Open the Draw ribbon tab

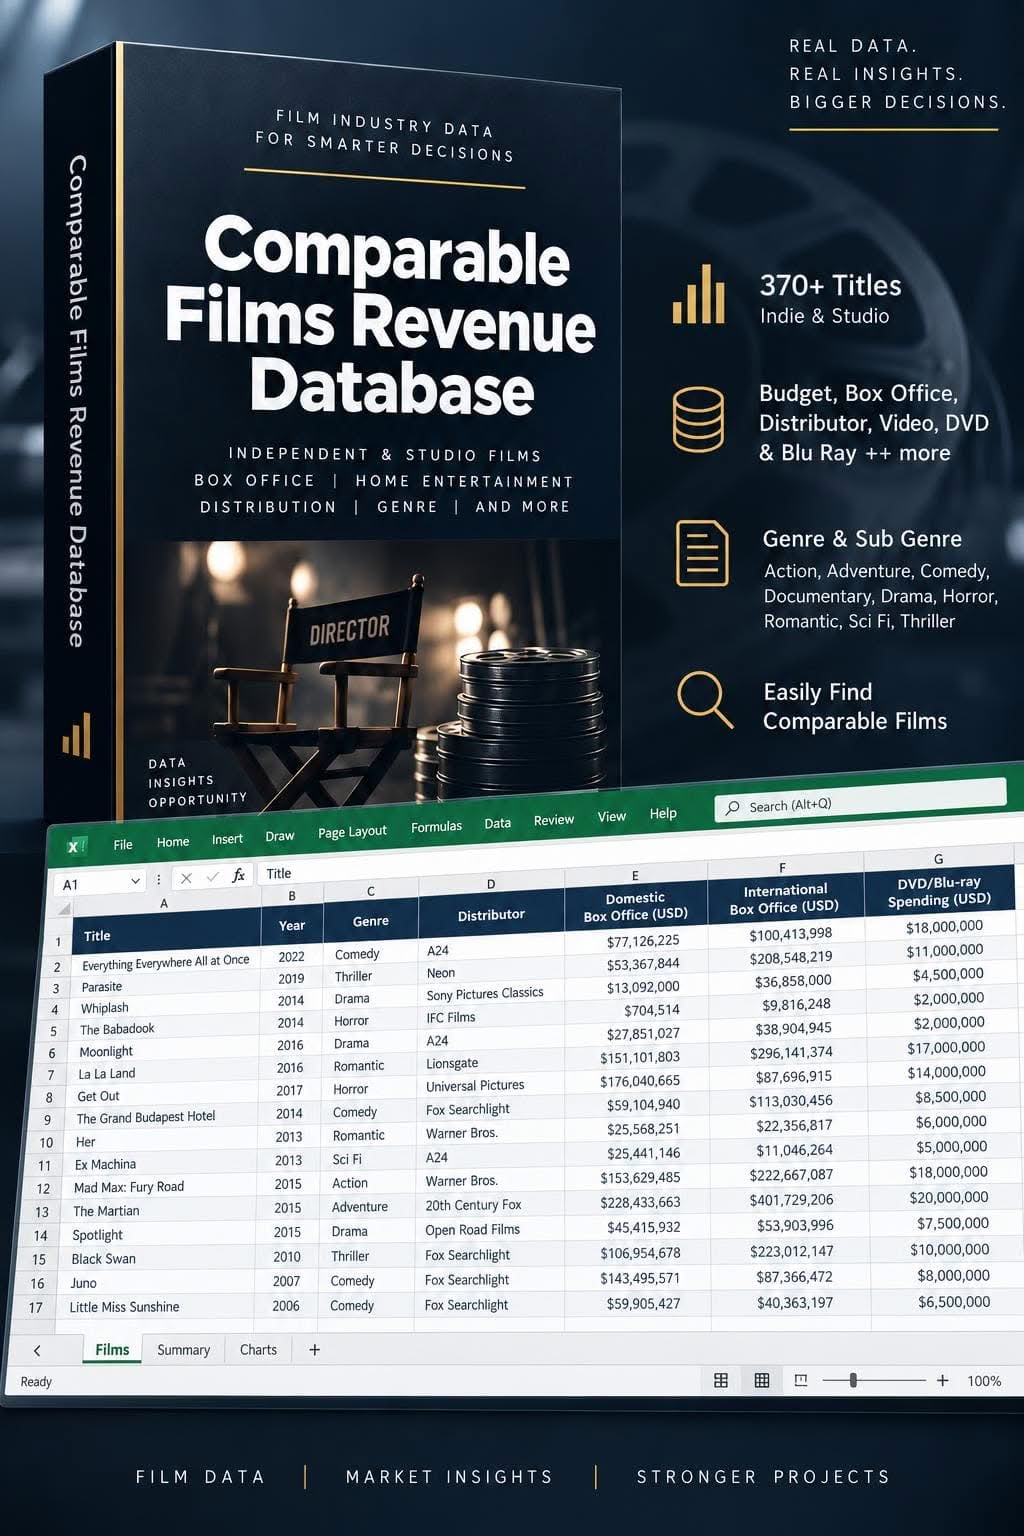coord(280,836)
